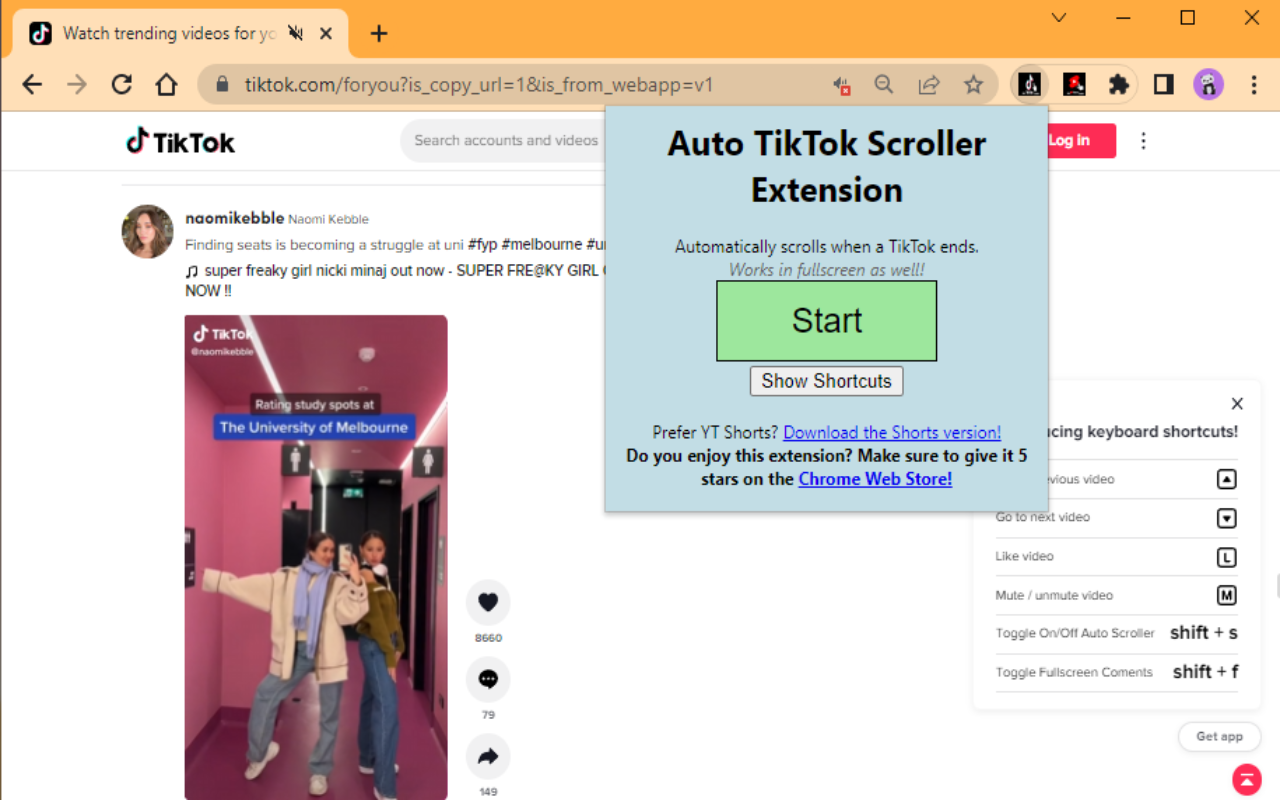Click Toggle On/Off Auto Scroller row
1280x800 pixels.
1117,633
